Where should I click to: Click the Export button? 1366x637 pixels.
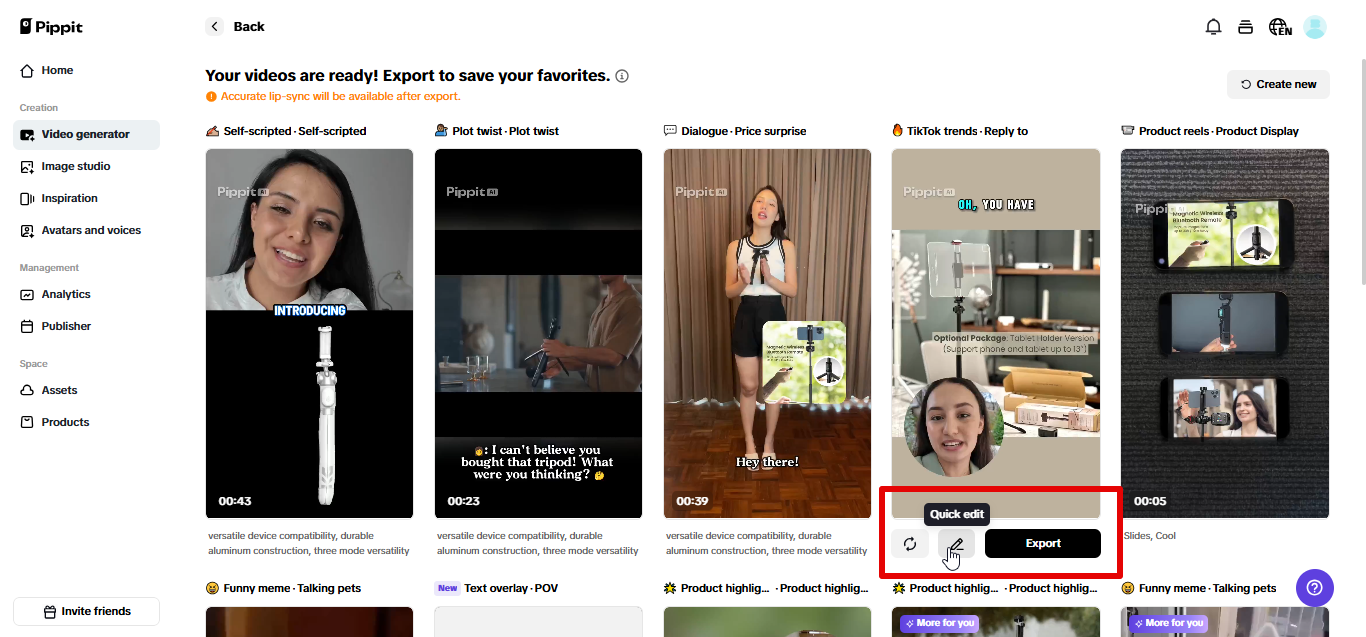tap(1043, 544)
